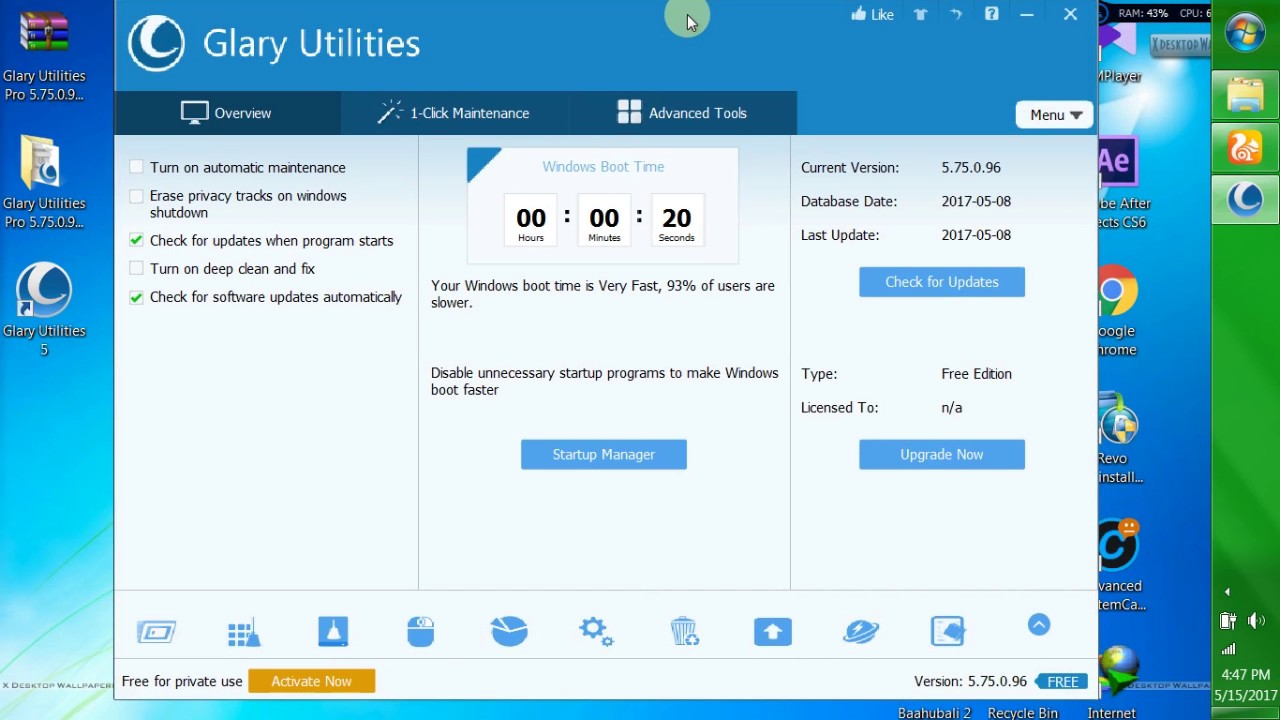The image size is (1280, 720).
Task: Click the Check for Updates button
Action: pos(942,282)
